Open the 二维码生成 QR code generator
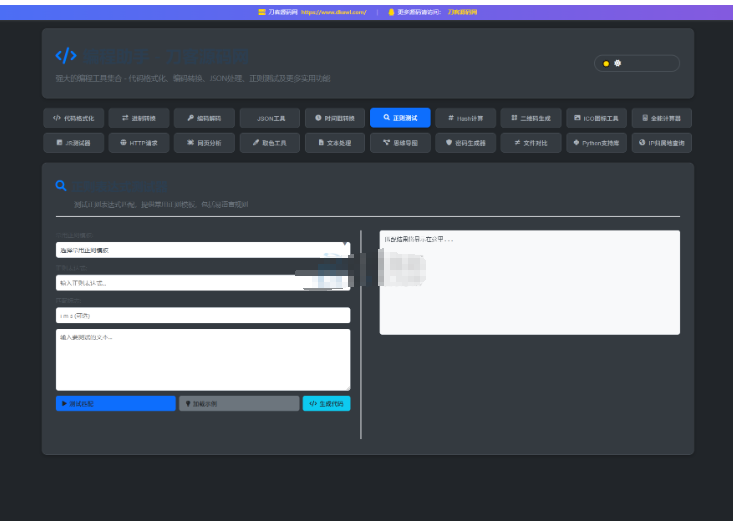 click(531, 118)
